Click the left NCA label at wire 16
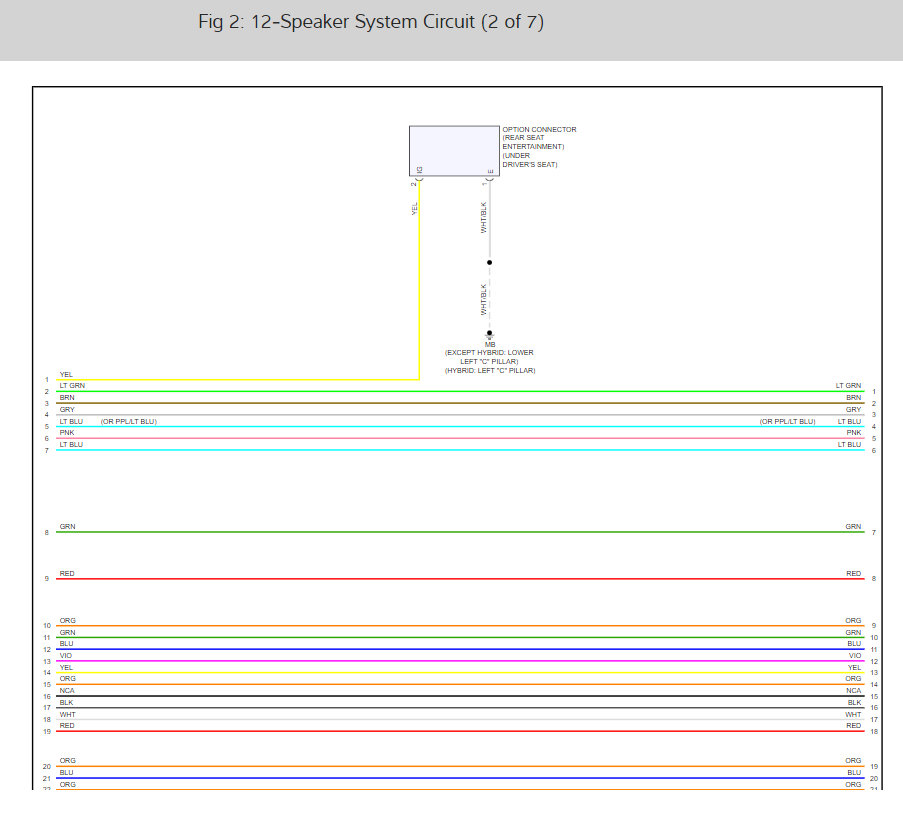903x813 pixels. (x=67, y=691)
